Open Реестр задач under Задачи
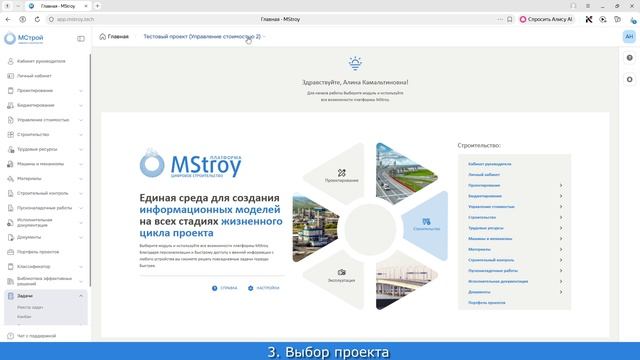Screen dimensions: 640x360 (30, 307)
